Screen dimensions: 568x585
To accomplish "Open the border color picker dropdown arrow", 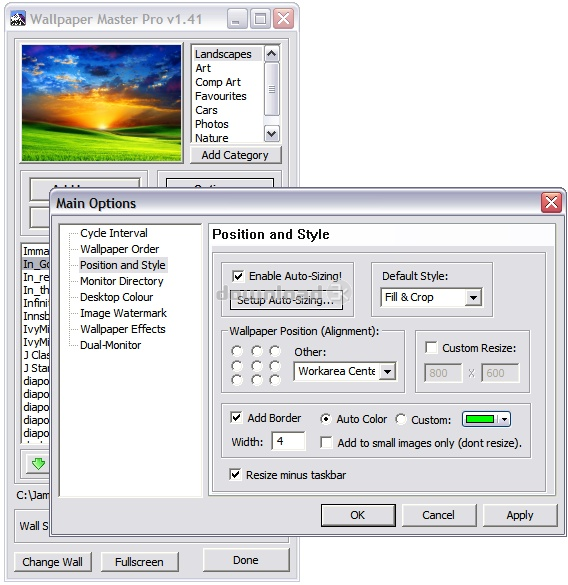I will 504,419.
